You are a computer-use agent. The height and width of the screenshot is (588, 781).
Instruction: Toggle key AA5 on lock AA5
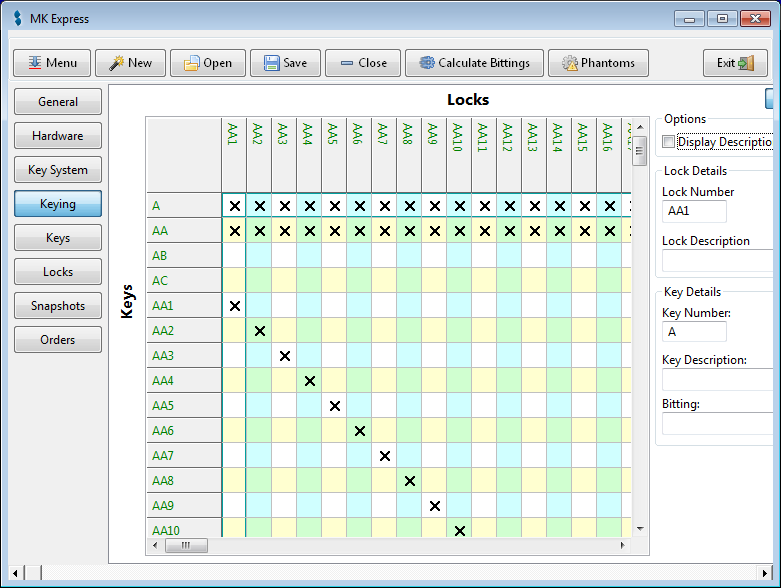(335, 406)
